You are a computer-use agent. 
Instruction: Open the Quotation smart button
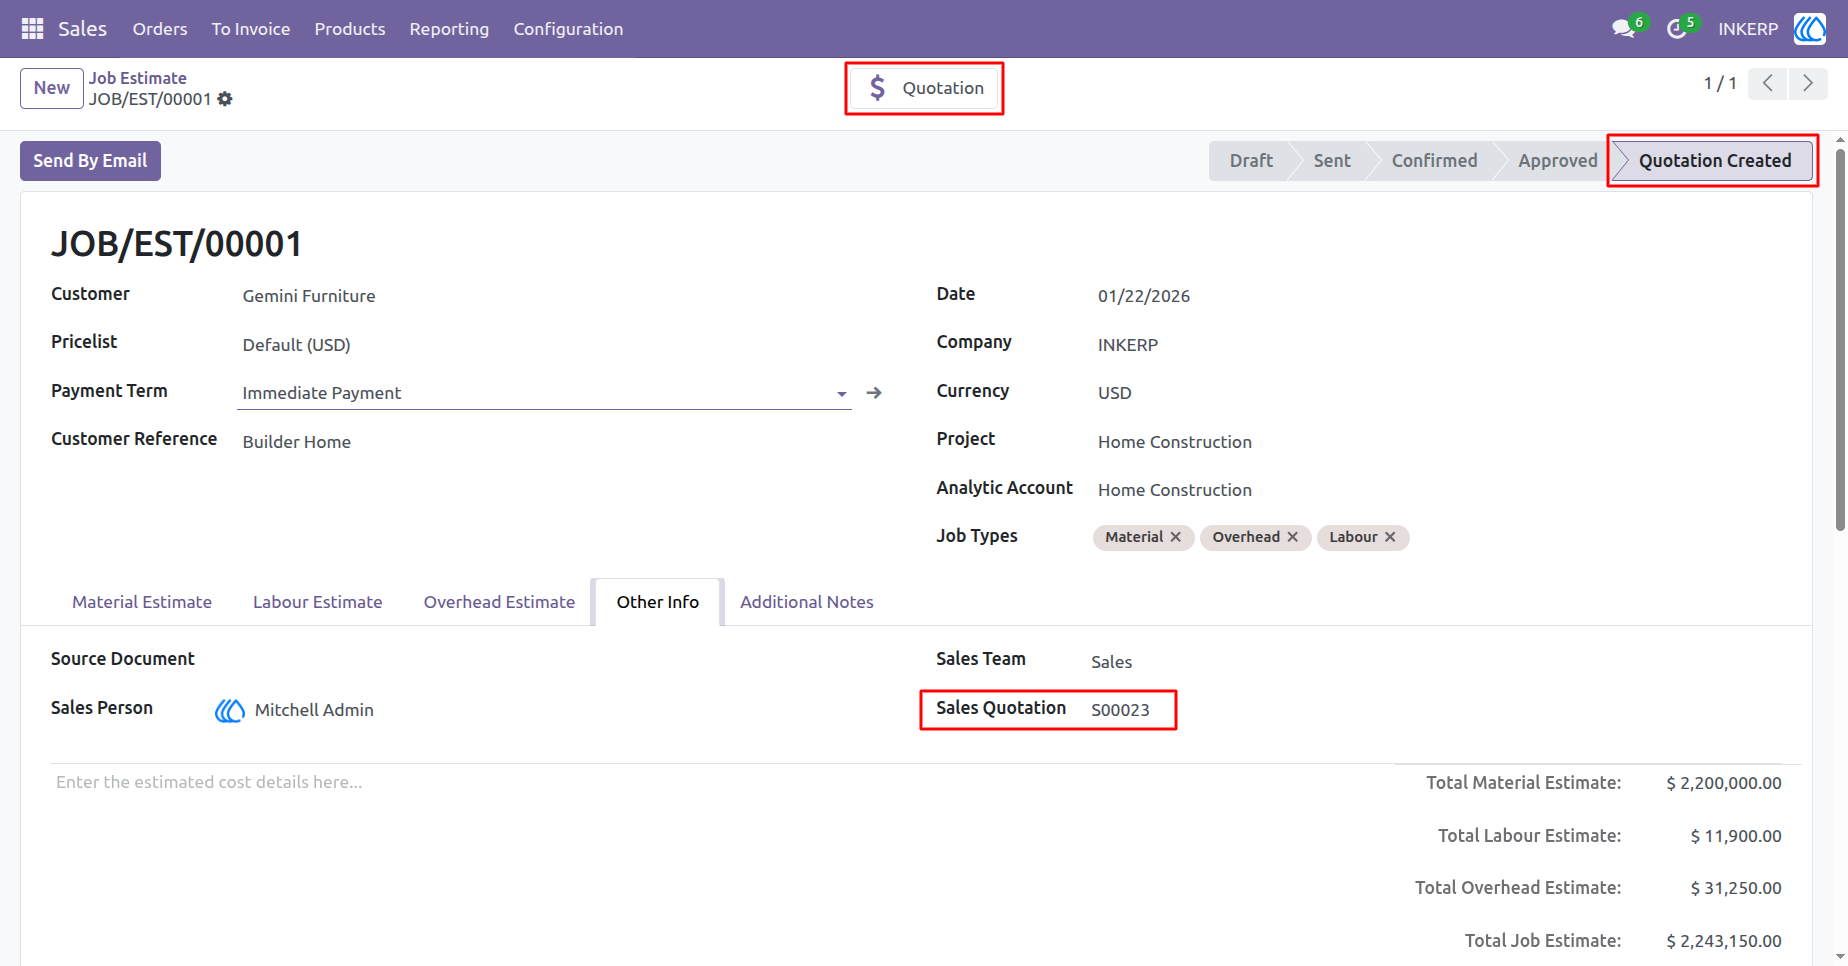(x=924, y=88)
